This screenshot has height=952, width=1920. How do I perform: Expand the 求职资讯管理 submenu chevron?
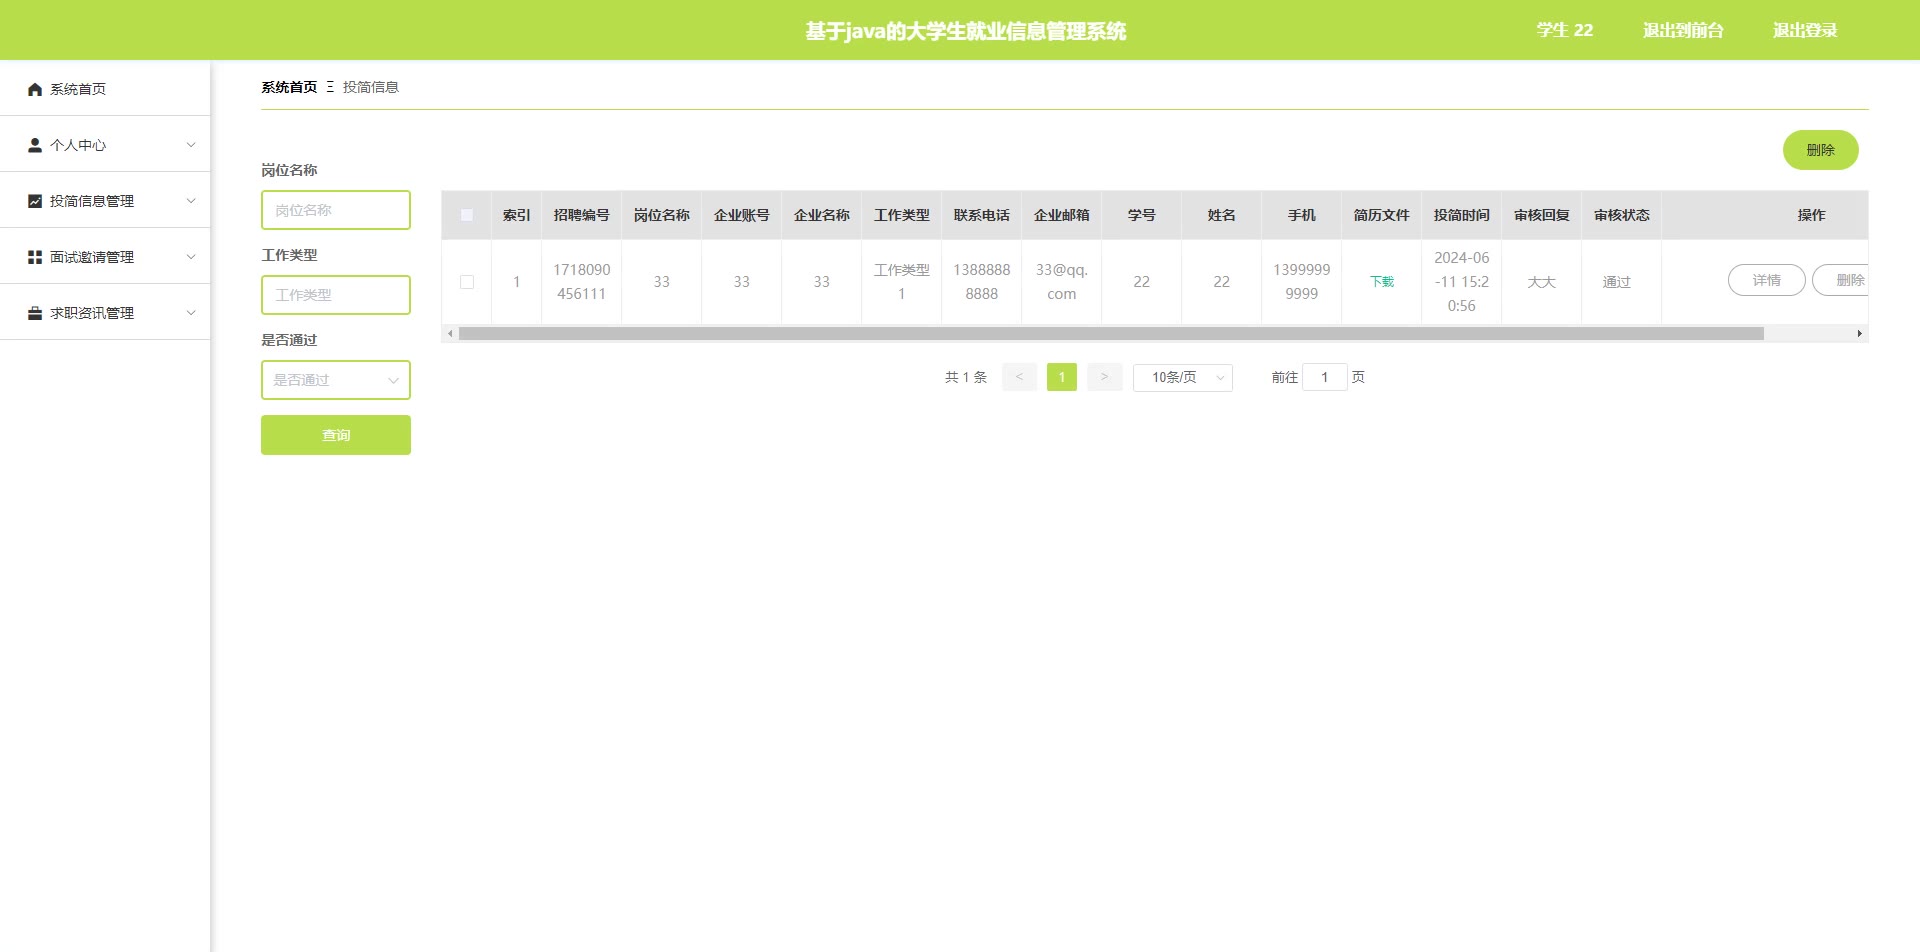(x=191, y=313)
